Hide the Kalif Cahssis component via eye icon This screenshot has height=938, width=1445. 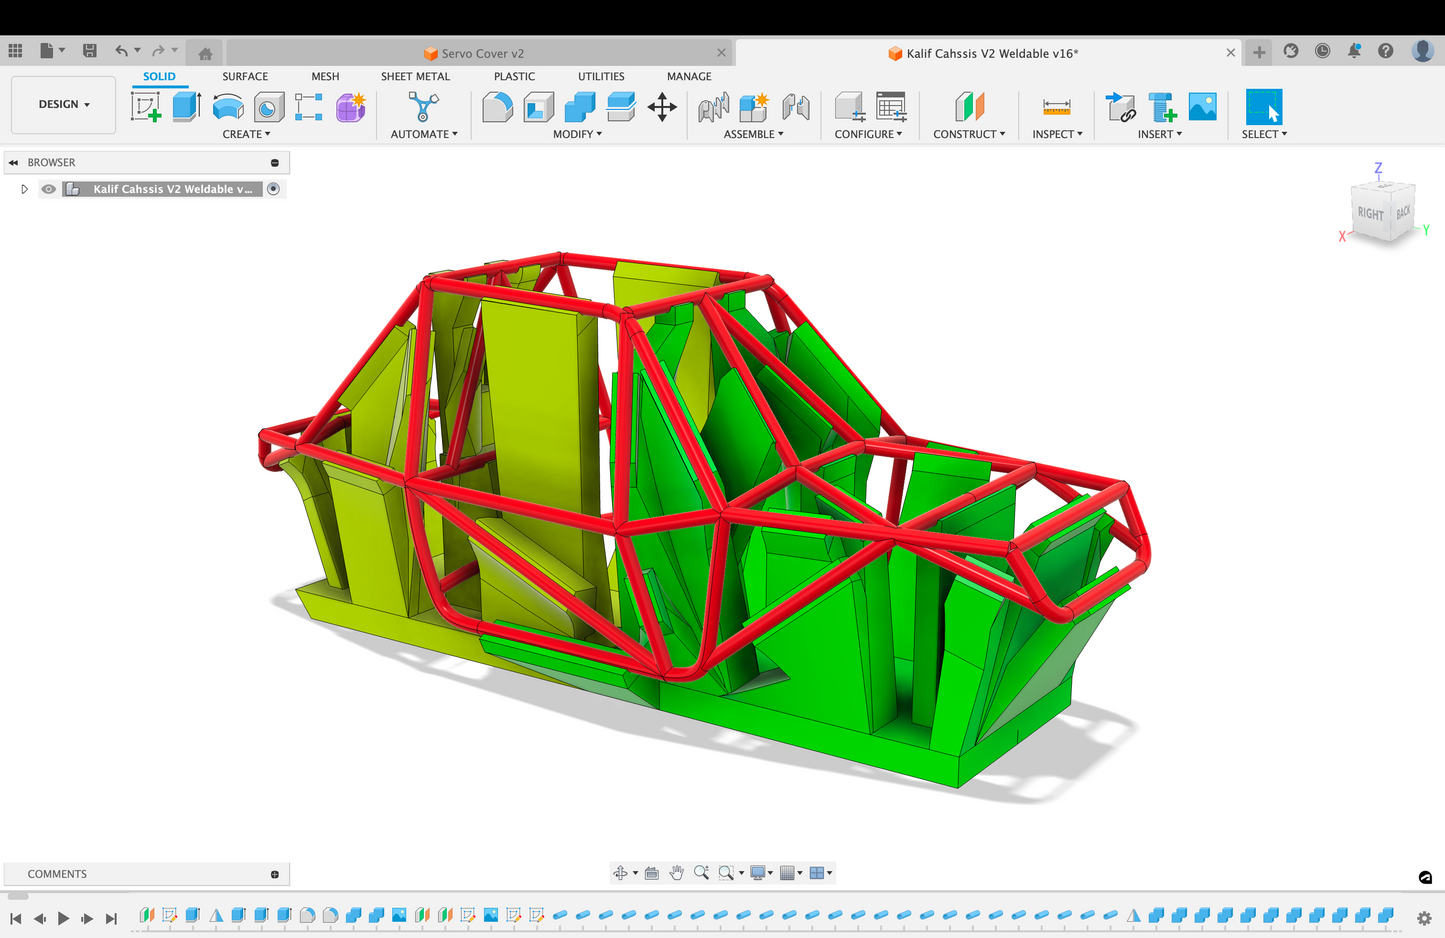pos(48,189)
